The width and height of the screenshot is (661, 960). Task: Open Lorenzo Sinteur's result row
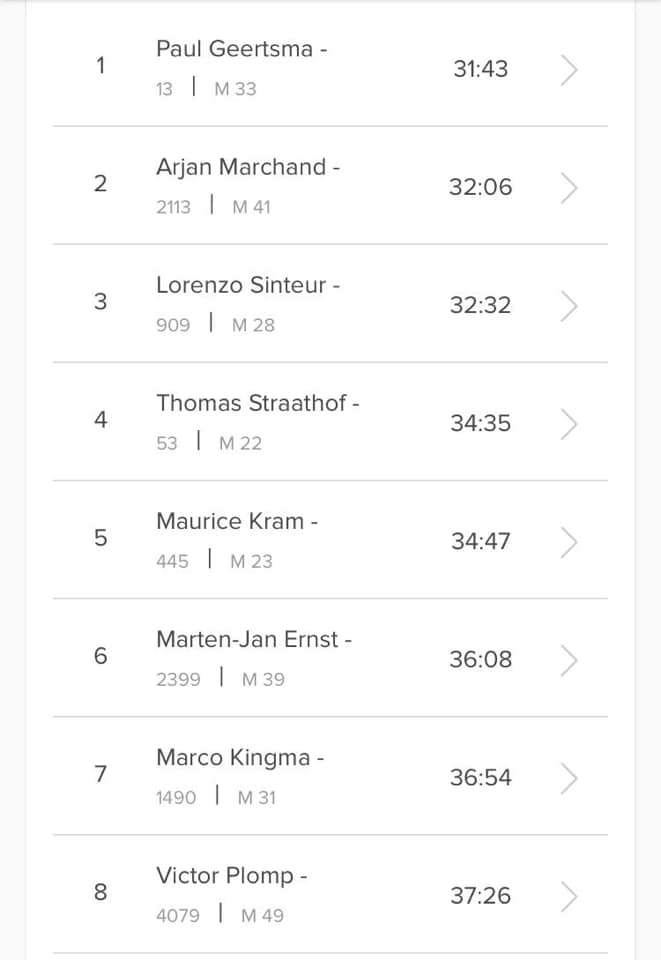pos(330,304)
